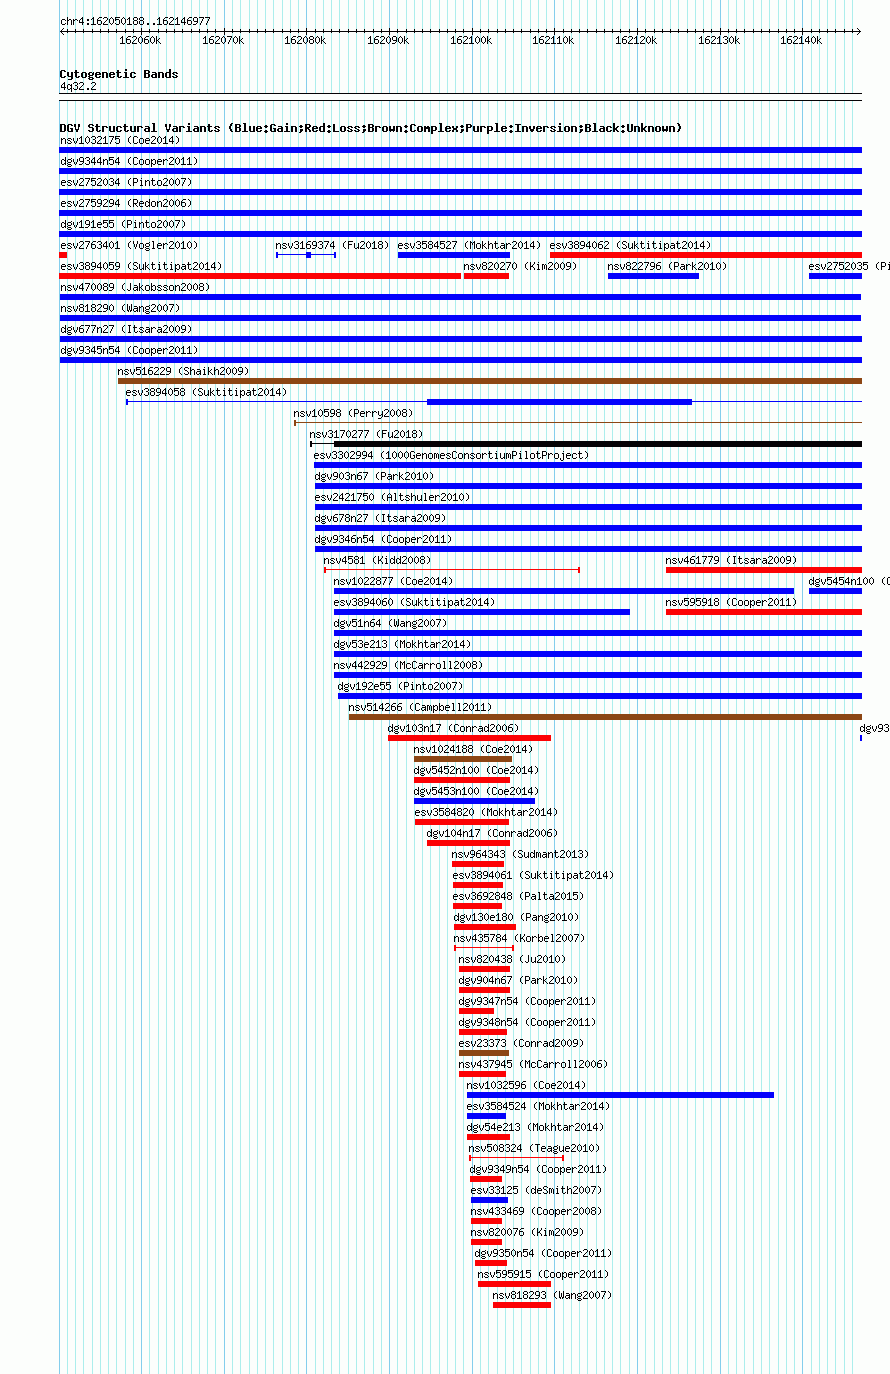Select nsv442929 (McCarroll2008) label
Image resolution: width=890 pixels, height=1374 pixels.
[409, 665]
